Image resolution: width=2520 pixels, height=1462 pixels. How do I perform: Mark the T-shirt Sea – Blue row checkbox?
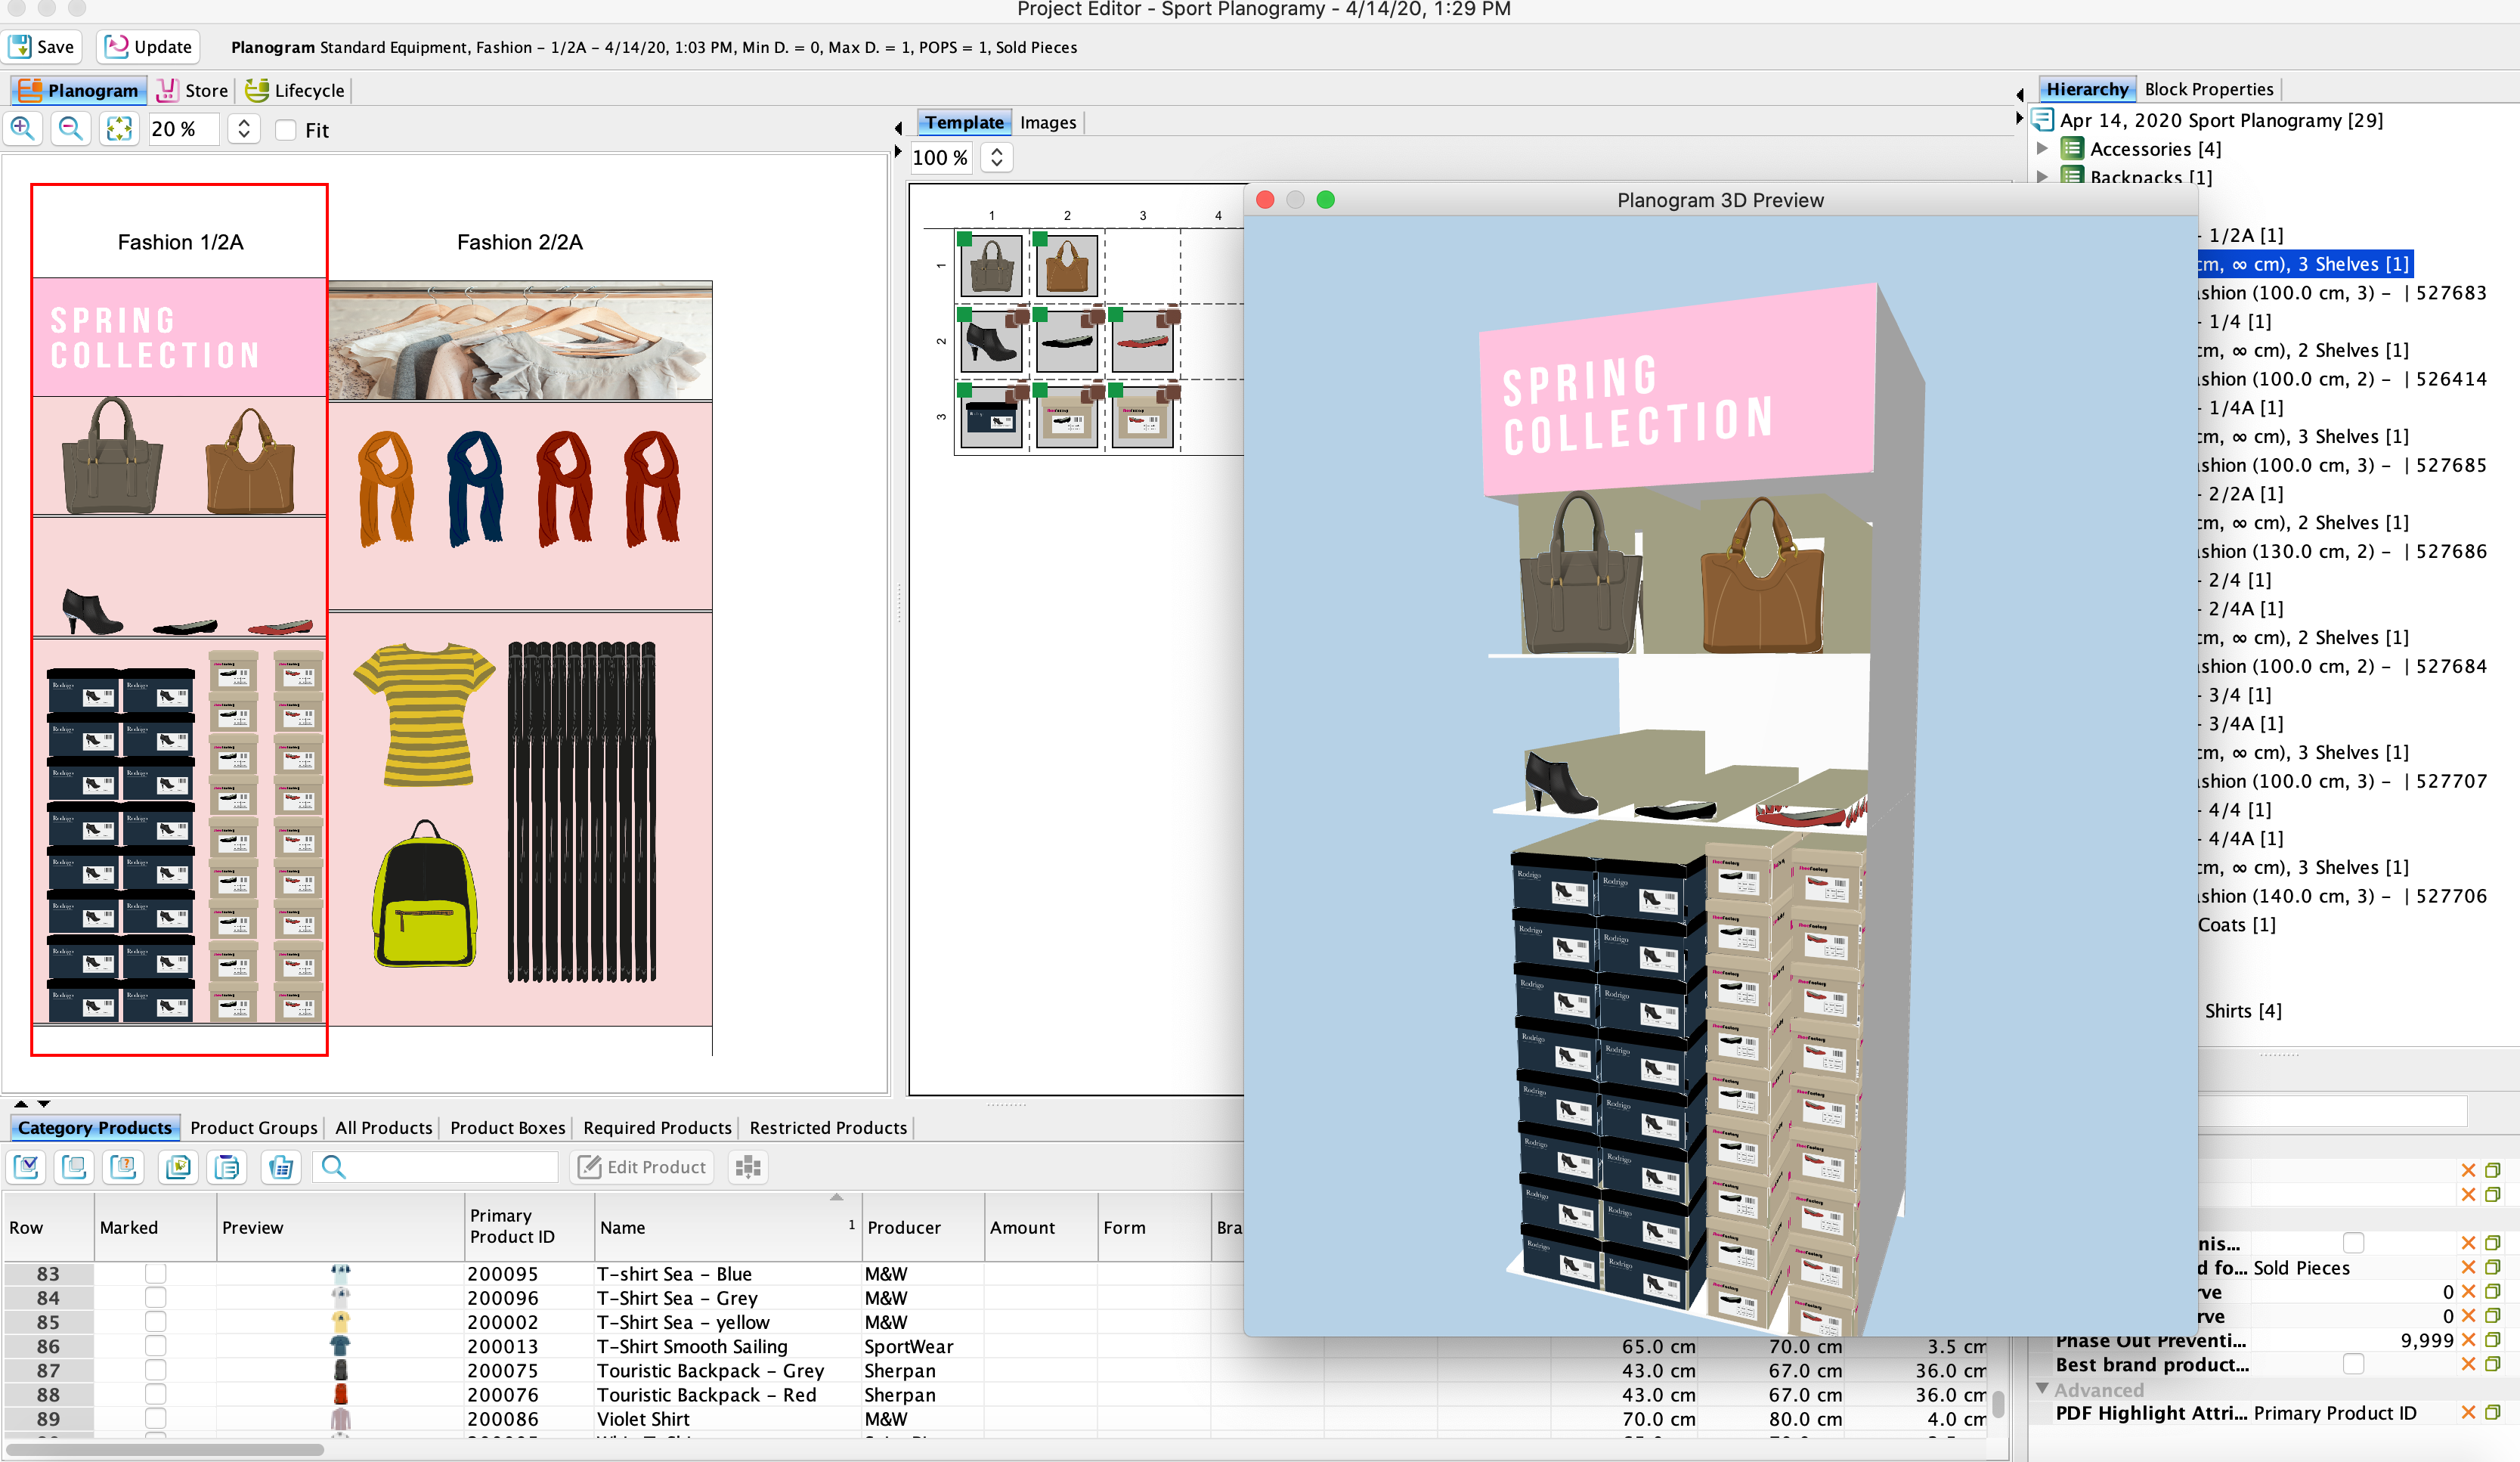[155, 1274]
